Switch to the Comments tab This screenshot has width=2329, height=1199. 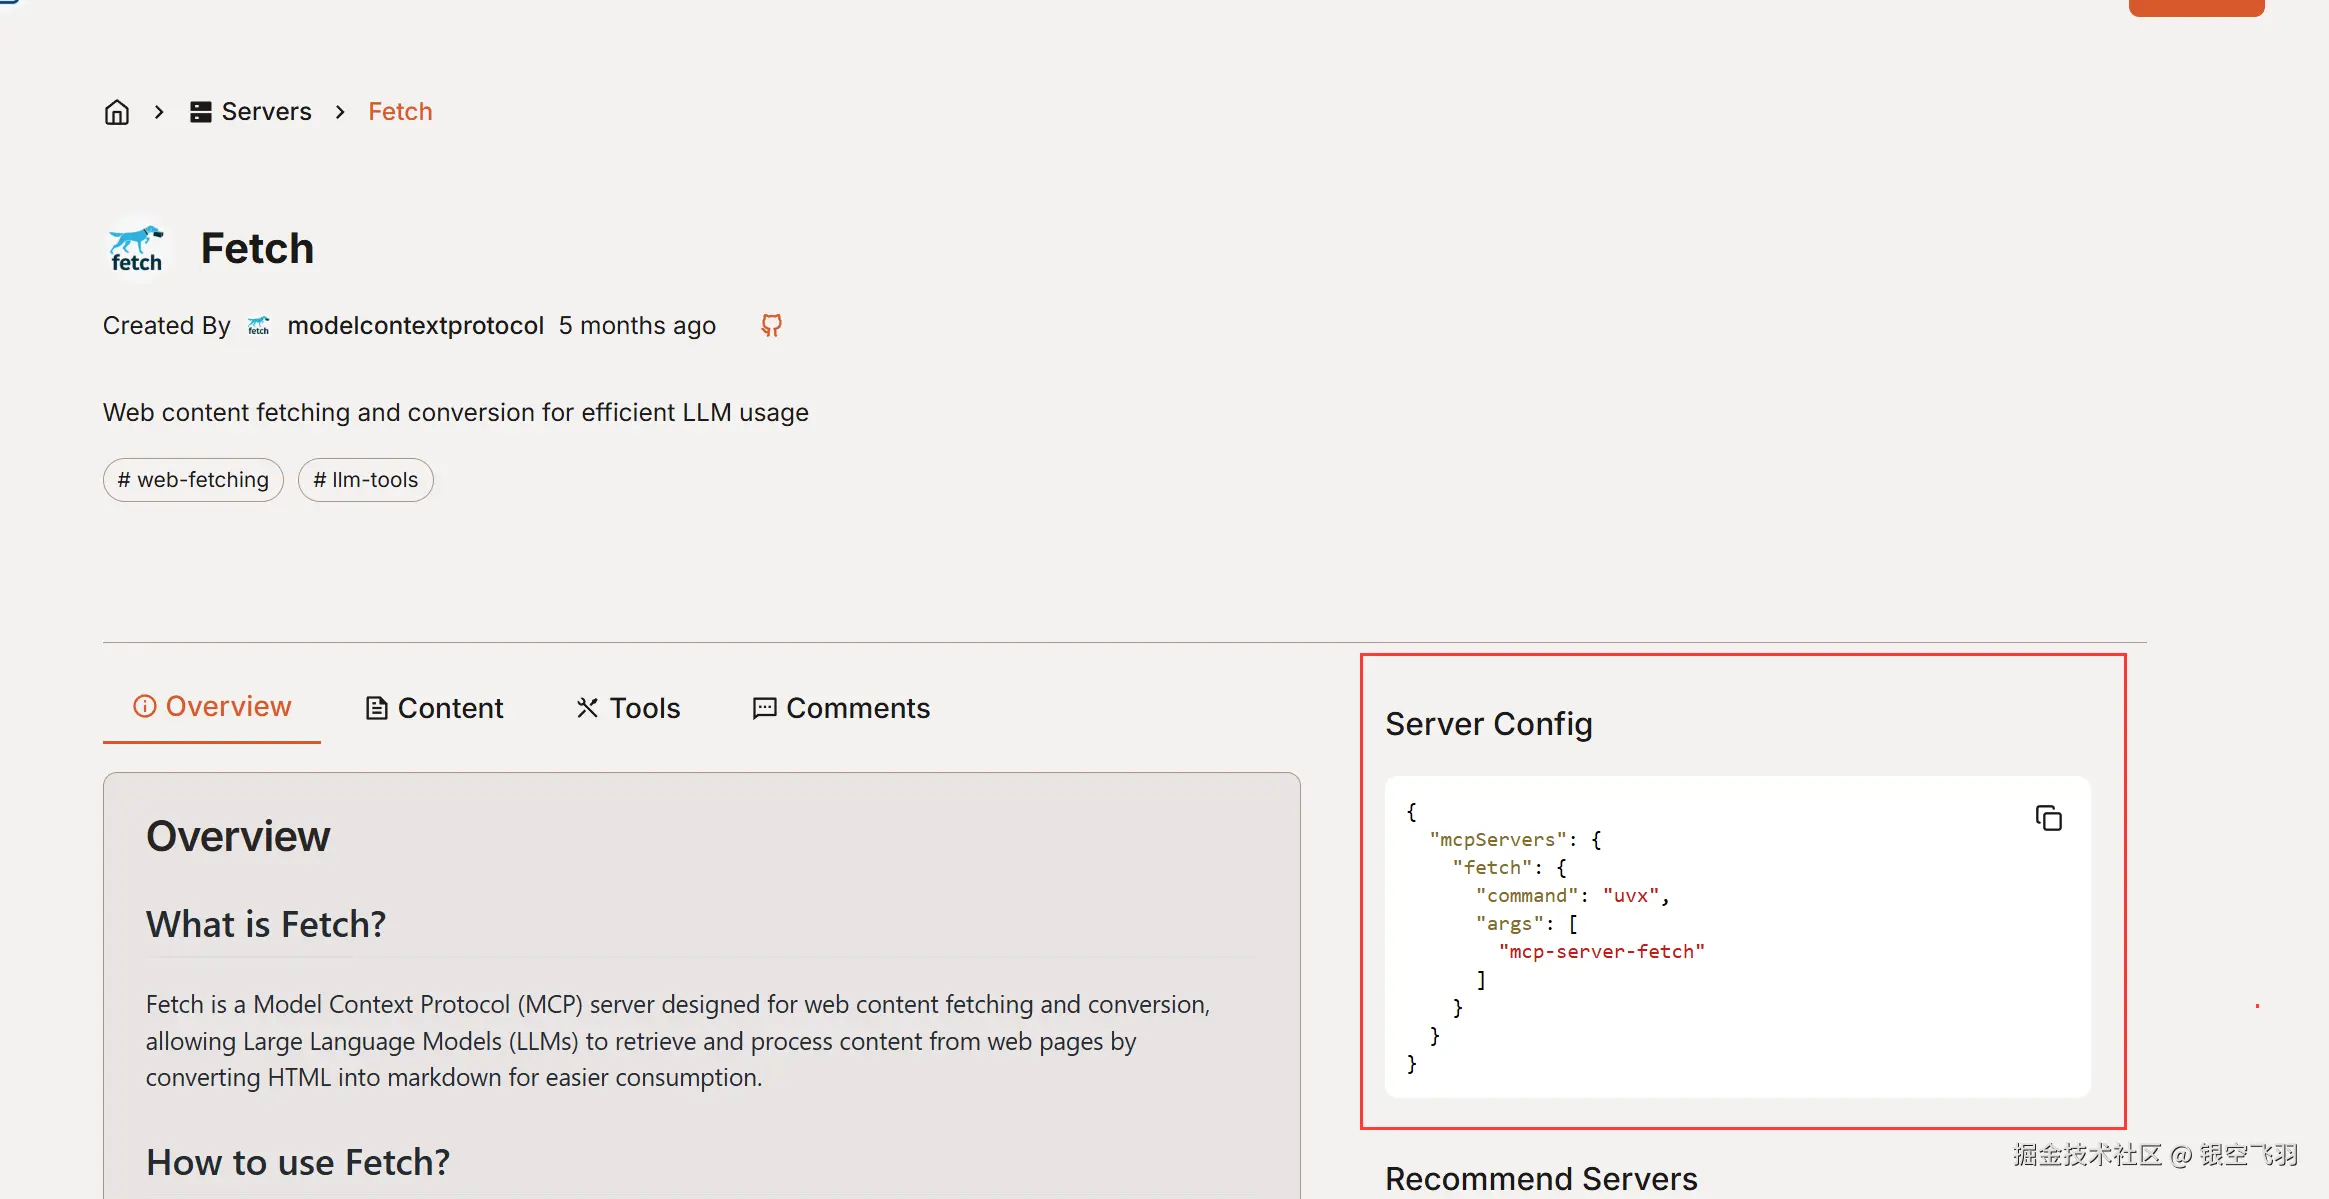pos(841,708)
